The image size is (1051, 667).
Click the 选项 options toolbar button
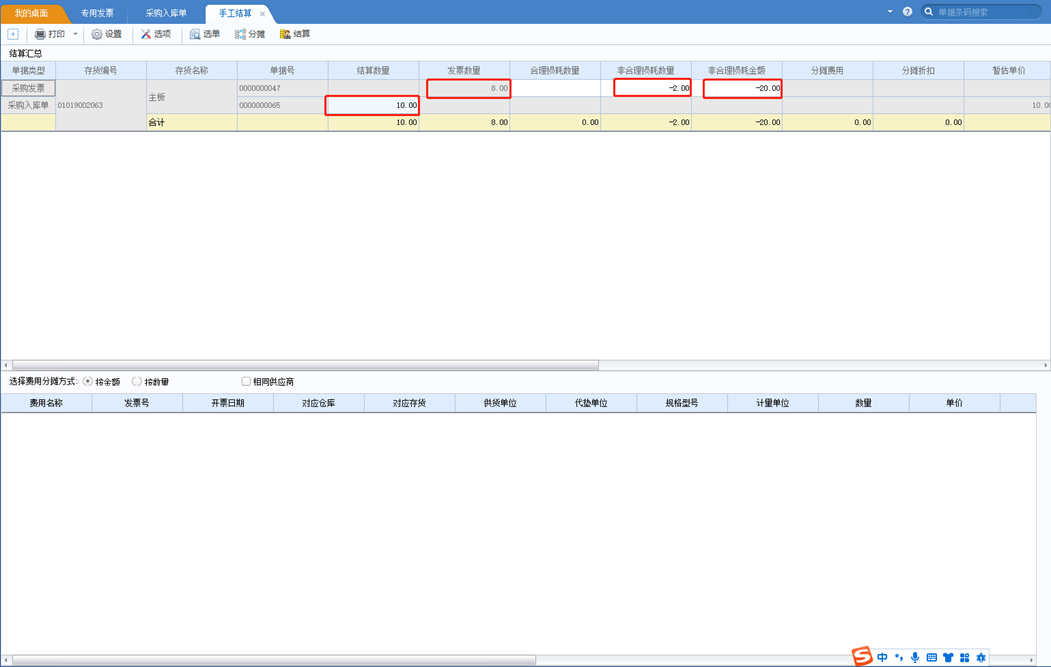point(156,34)
